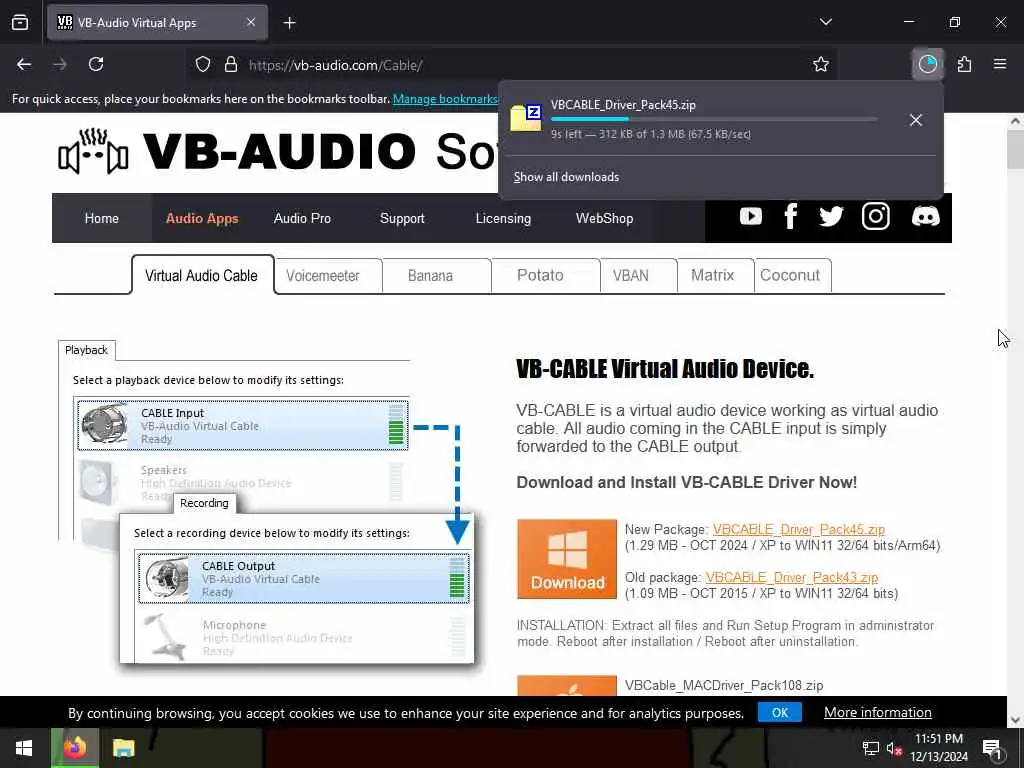
Task: Open the VB-Audio Instagram icon
Action: (875, 216)
